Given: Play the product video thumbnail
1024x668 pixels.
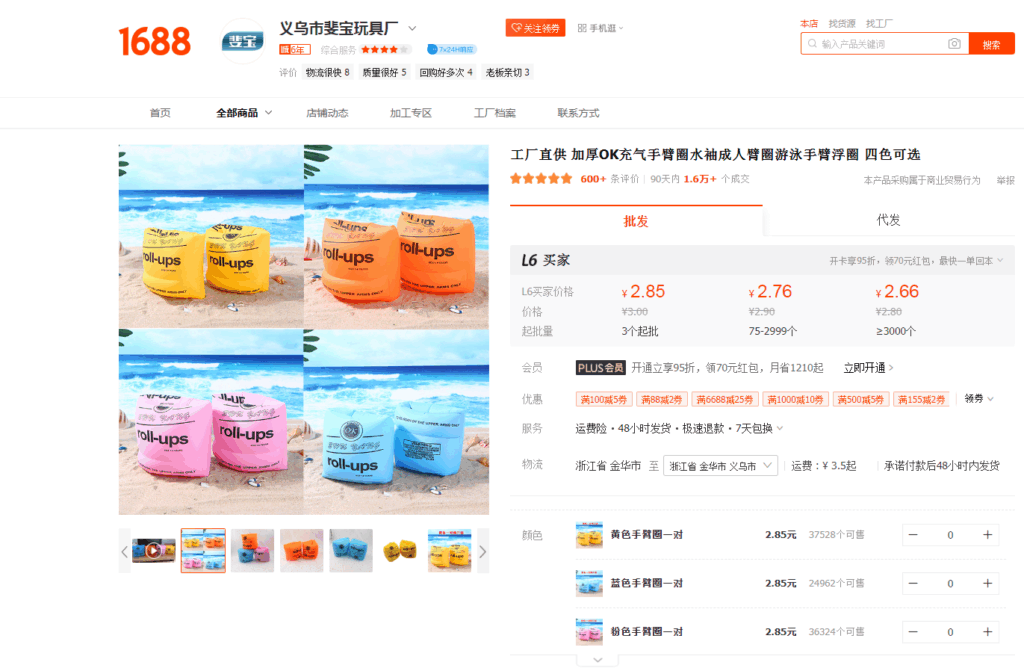Looking at the screenshot, I should pyautogui.click(x=153, y=550).
